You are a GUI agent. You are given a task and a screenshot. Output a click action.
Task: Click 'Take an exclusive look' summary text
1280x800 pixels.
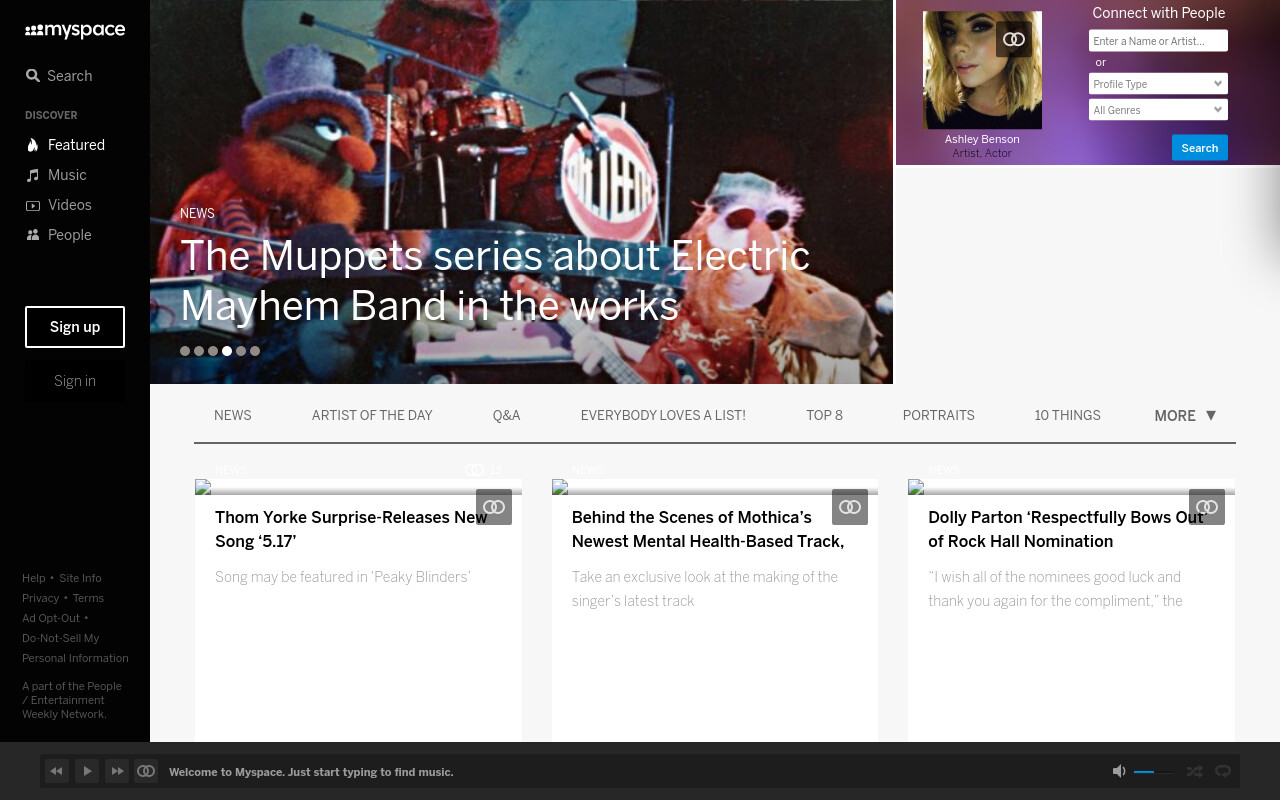[x=705, y=589]
